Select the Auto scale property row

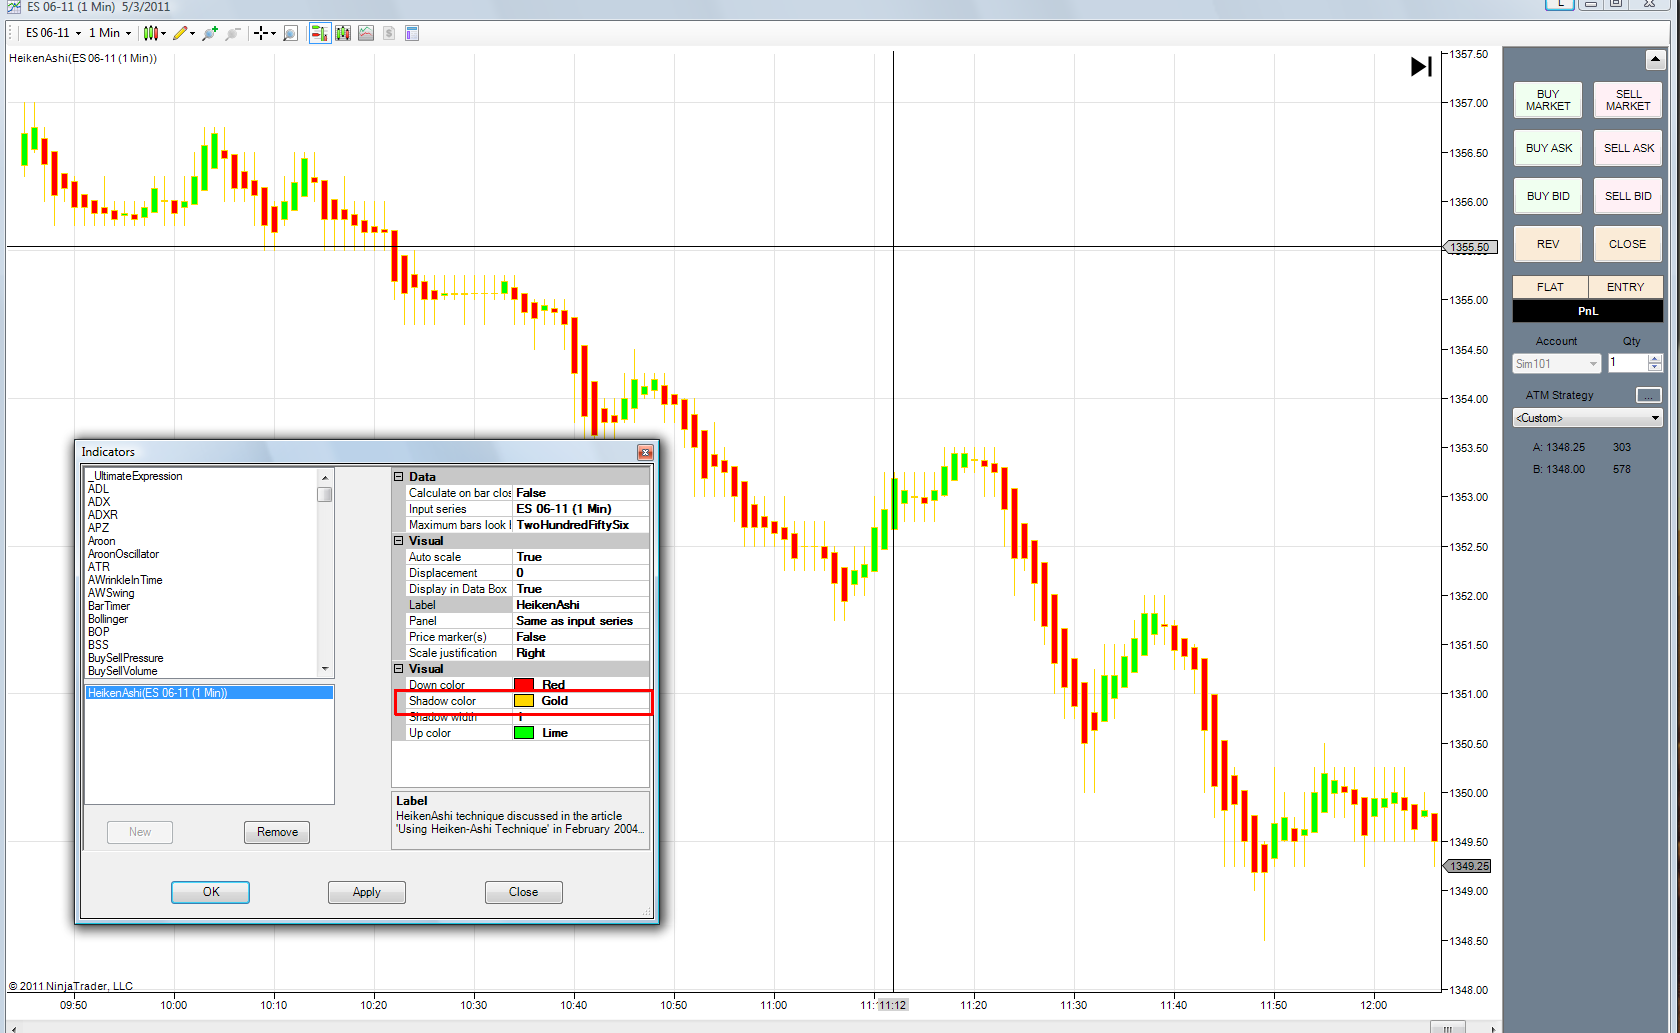[x=528, y=557]
